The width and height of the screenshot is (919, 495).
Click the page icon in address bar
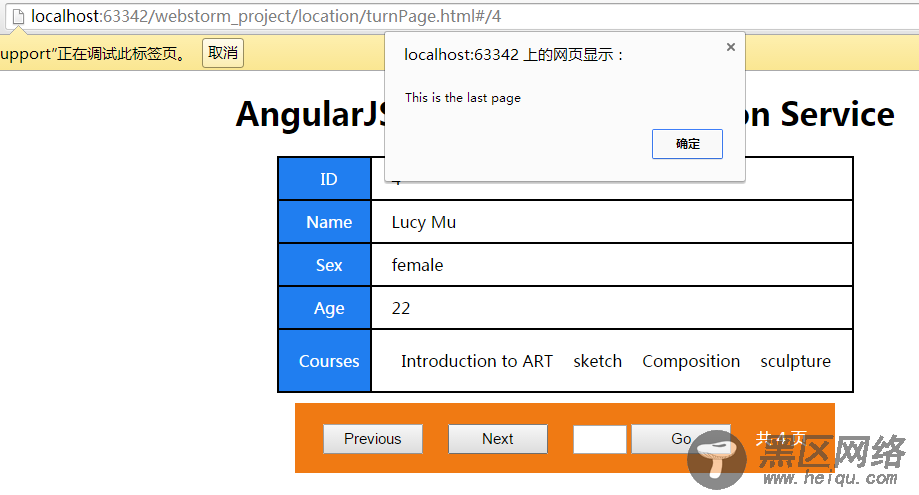(x=18, y=16)
